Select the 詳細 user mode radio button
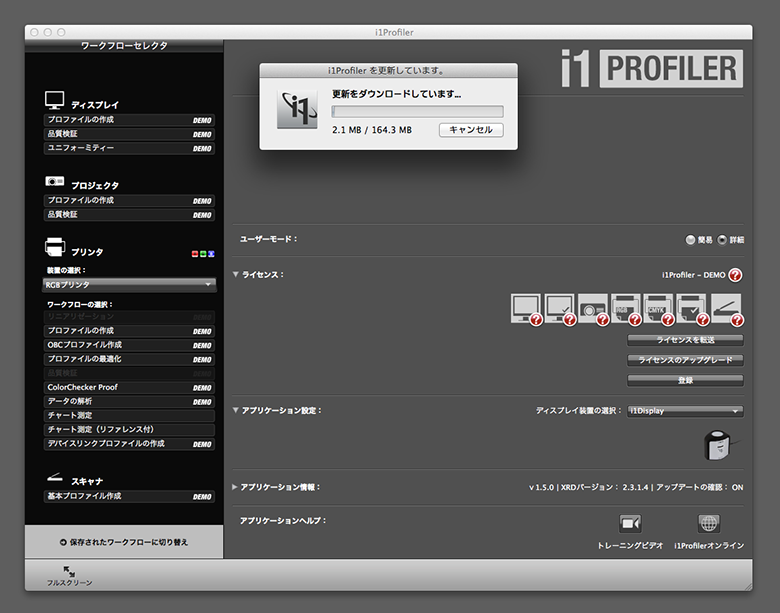 coord(722,240)
